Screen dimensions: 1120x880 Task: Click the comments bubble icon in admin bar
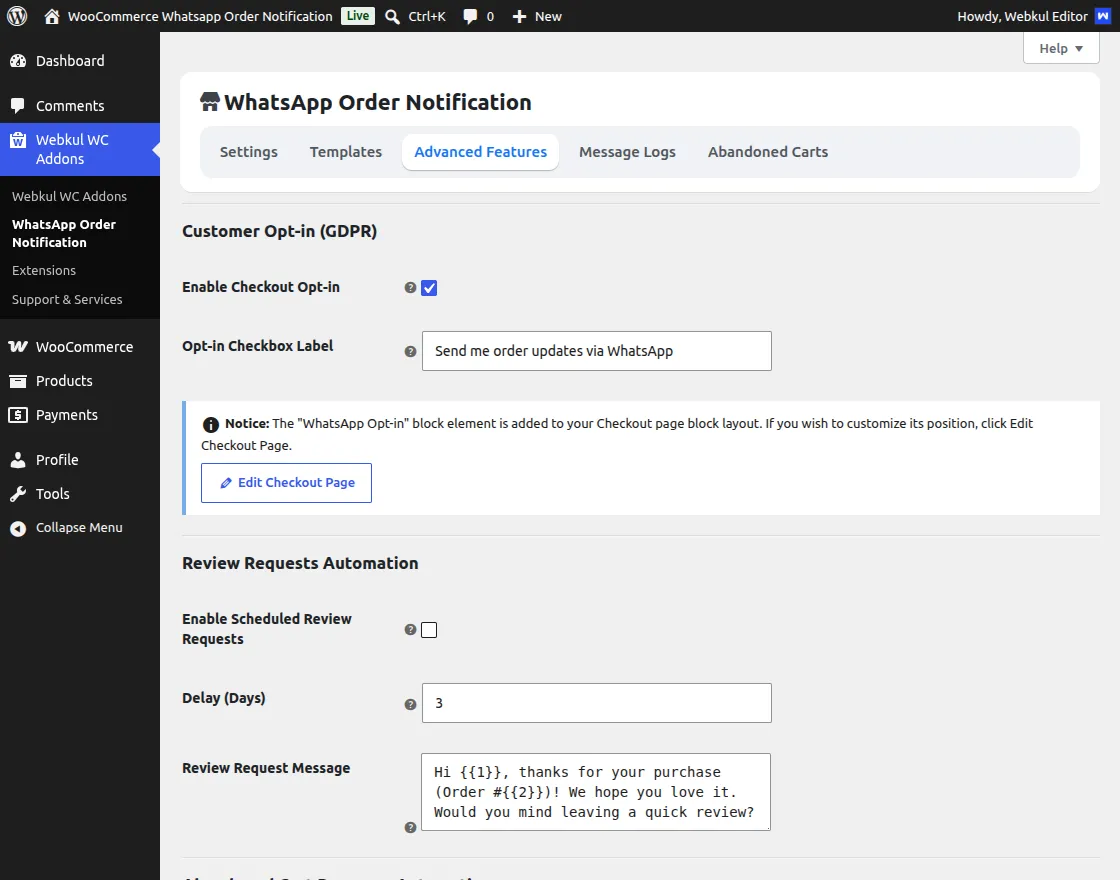(470, 16)
